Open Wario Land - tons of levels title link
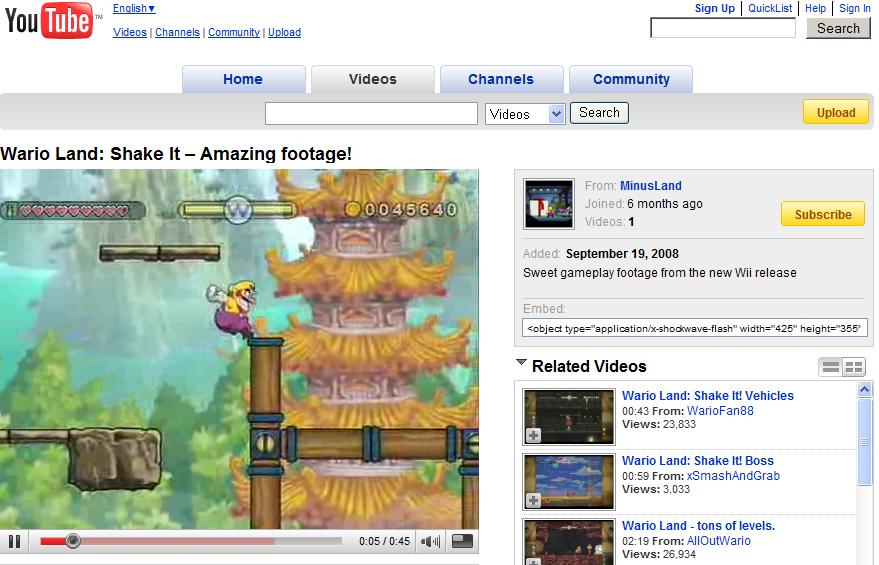The image size is (879, 565). (x=698, y=525)
